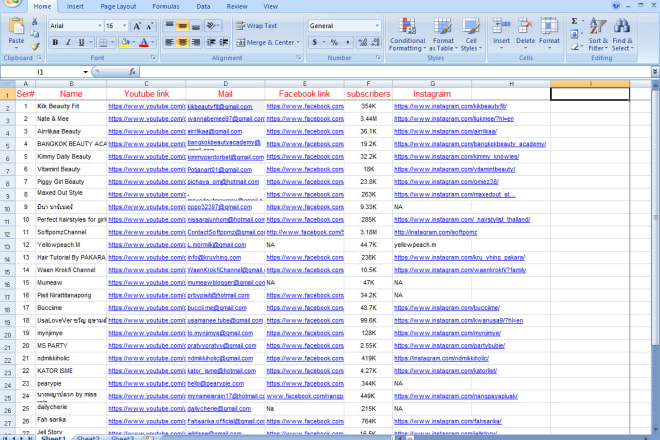Click the Insert Function fx button
This screenshot has width=660, height=440.
click(x=132, y=72)
